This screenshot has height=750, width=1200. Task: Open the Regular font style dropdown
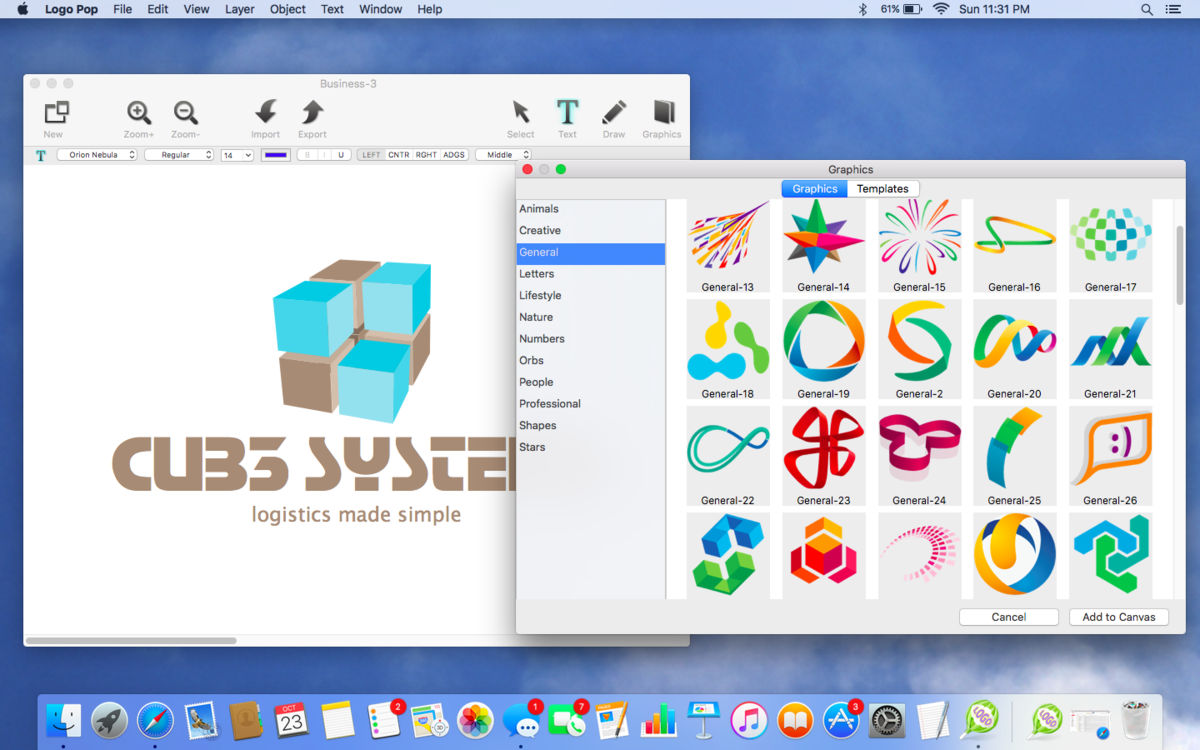pyautogui.click(x=179, y=155)
